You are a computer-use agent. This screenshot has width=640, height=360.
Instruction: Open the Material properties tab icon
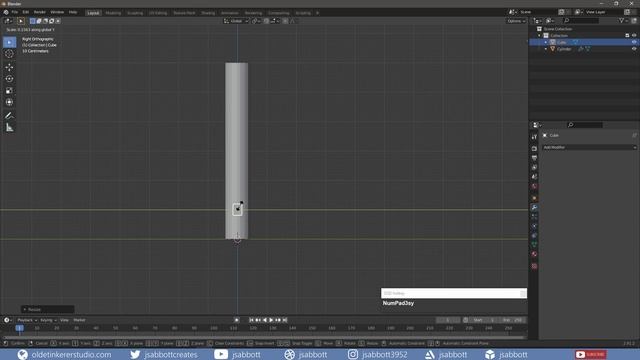pyautogui.click(x=534, y=254)
